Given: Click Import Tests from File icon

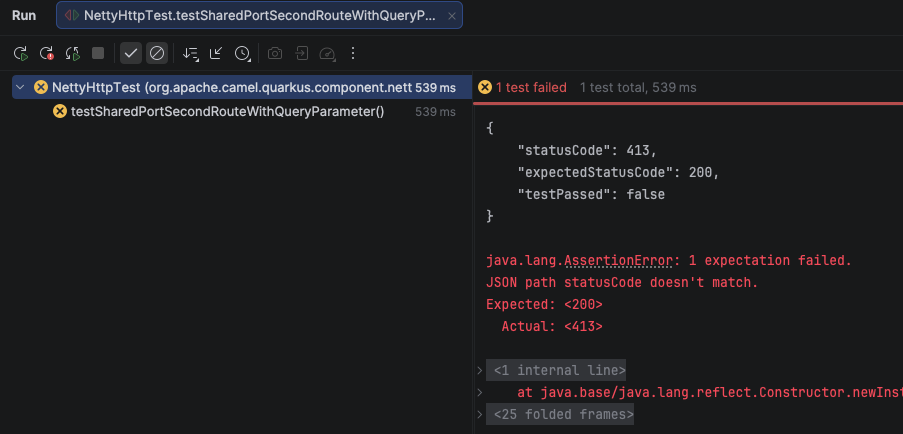Looking at the screenshot, I should coord(301,53).
